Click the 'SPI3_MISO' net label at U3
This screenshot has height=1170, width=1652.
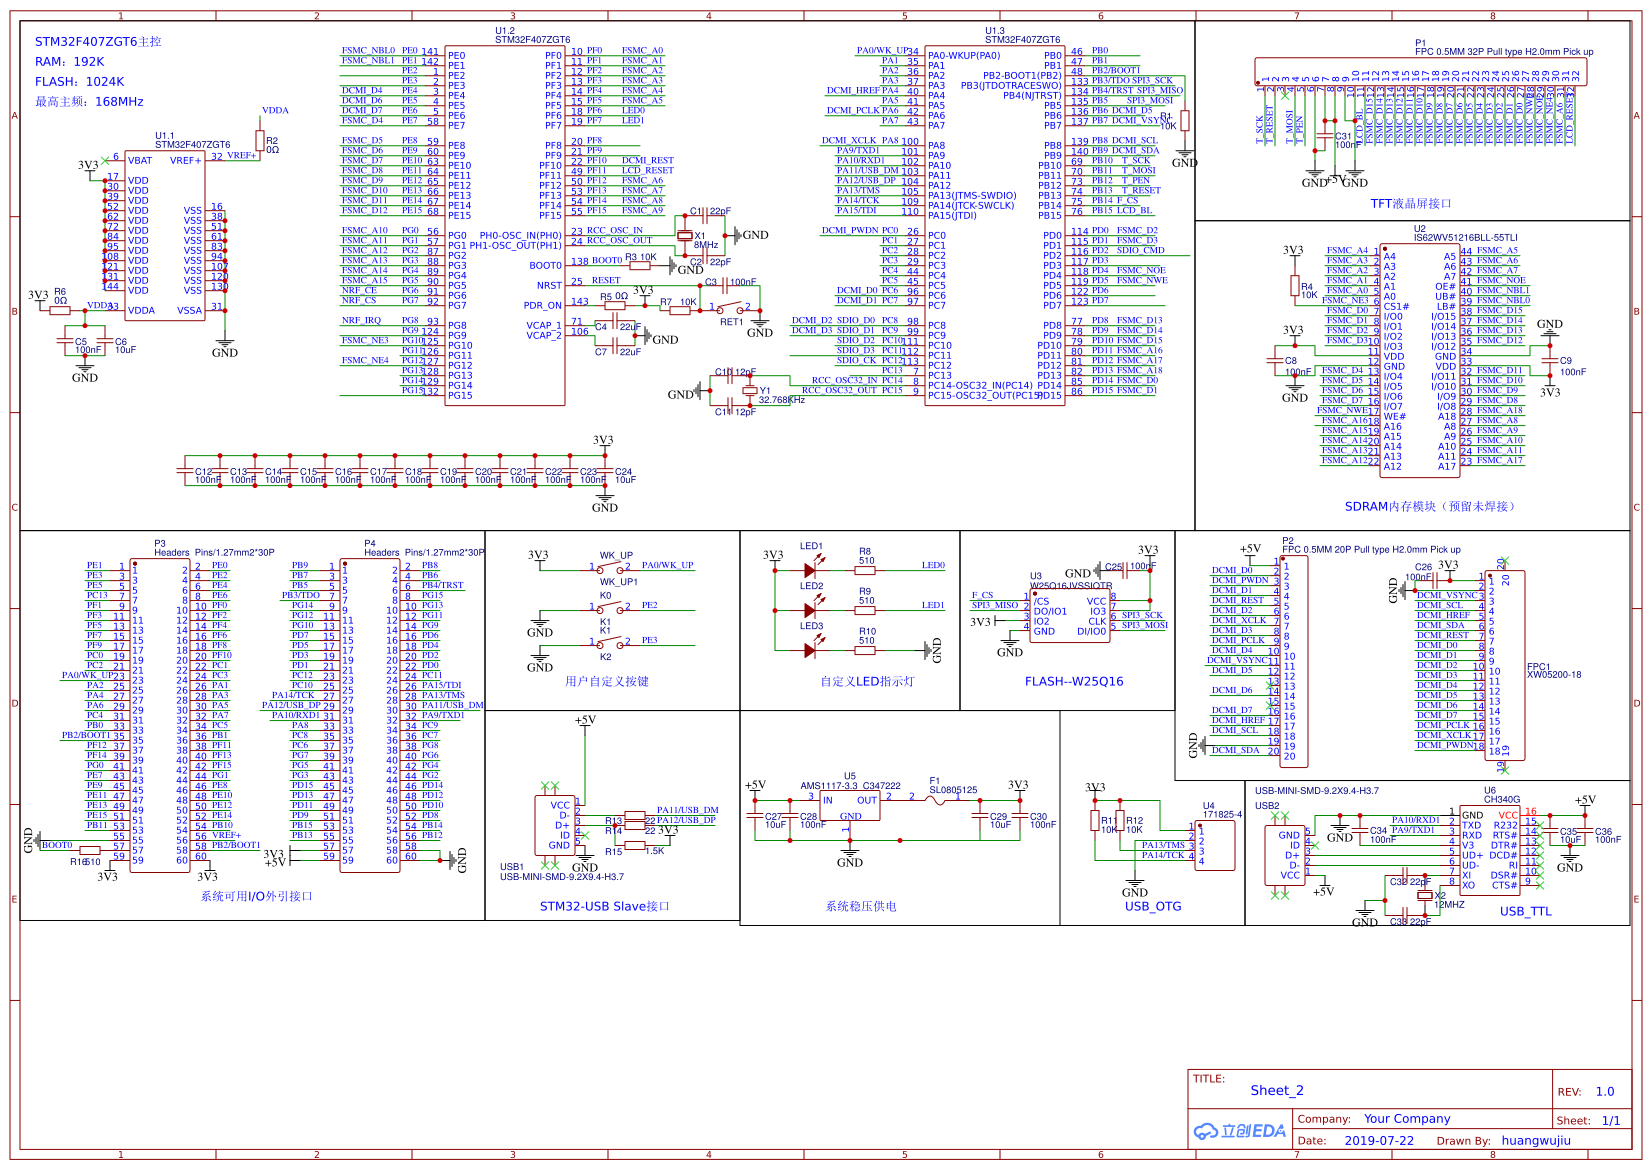[x=994, y=605]
